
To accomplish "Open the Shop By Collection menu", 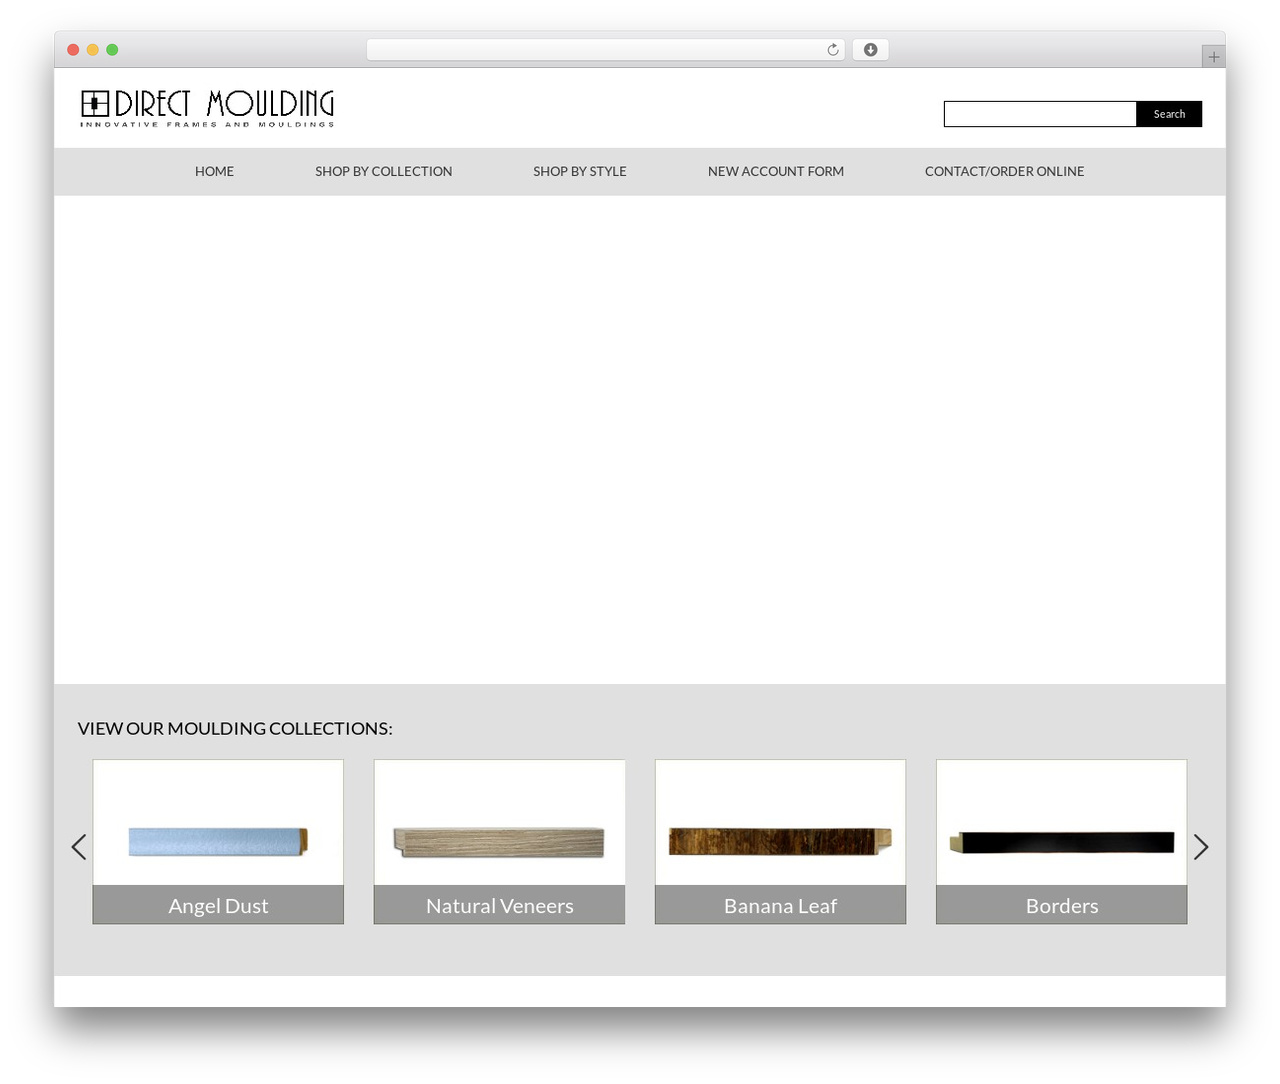I will [x=383, y=172].
